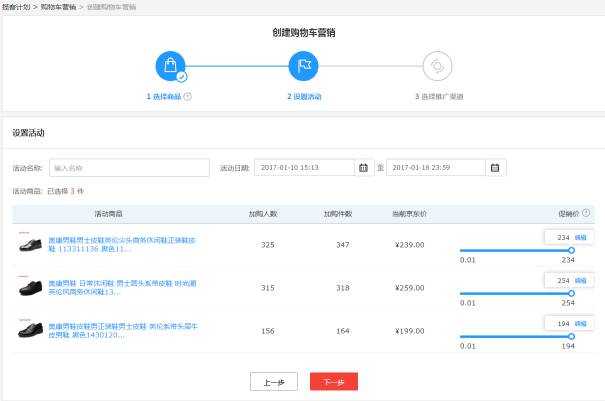
Task: Click the step 1 shopping bag icon
Action: point(170,66)
